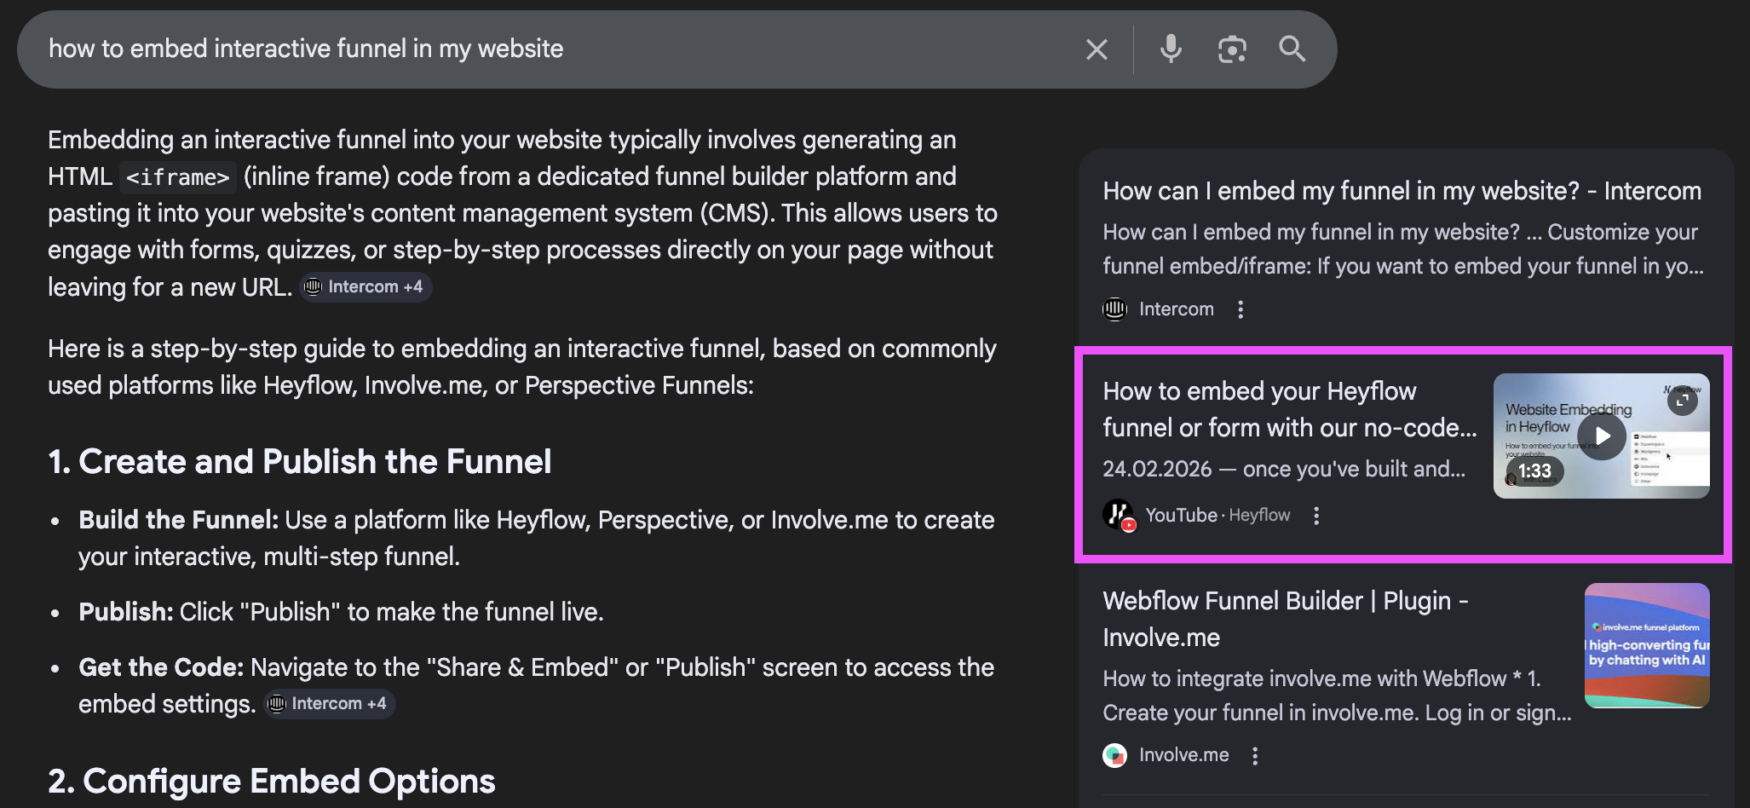Image resolution: width=1750 pixels, height=808 pixels.
Task: Open the three-dot menu beside Intercom source
Action: tap(1240, 310)
